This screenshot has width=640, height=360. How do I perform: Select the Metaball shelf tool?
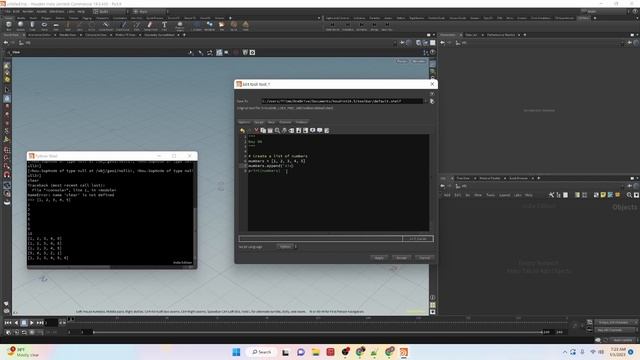click(x=209, y=26)
